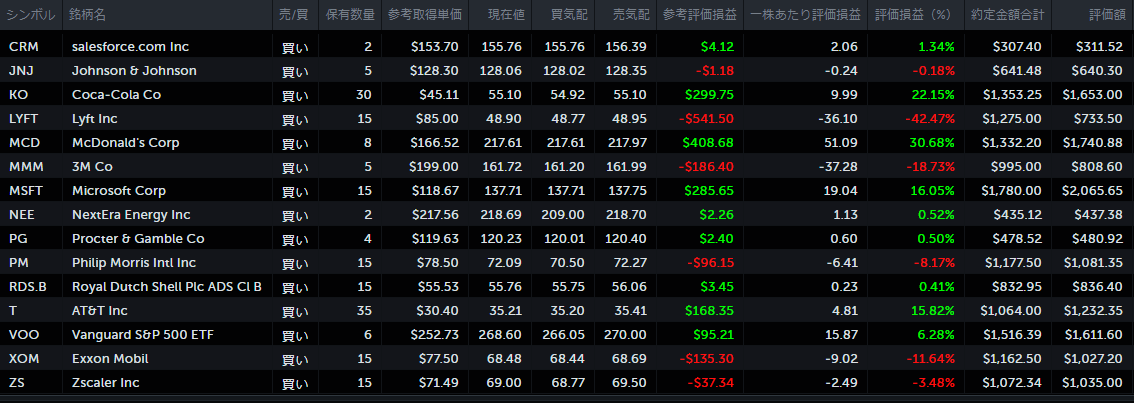Click Microsoft gain value $285.65
This screenshot has height=403, width=1134.
pos(711,191)
